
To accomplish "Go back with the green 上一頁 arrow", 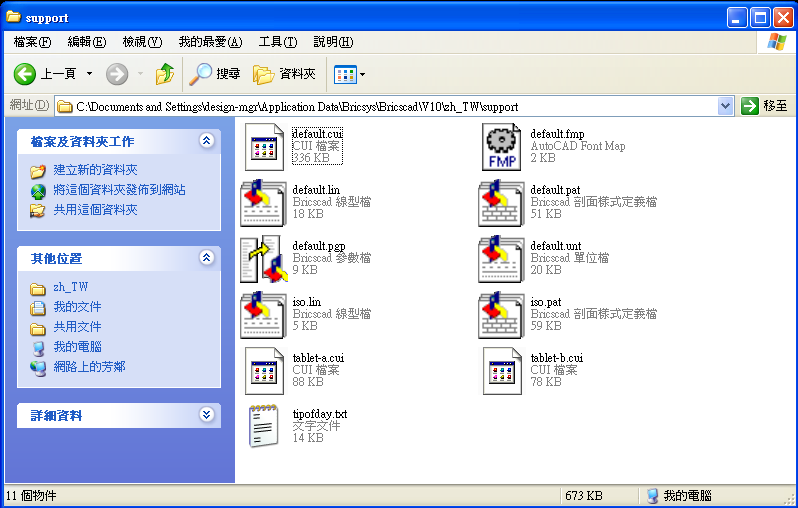I will tap(24, 74).
